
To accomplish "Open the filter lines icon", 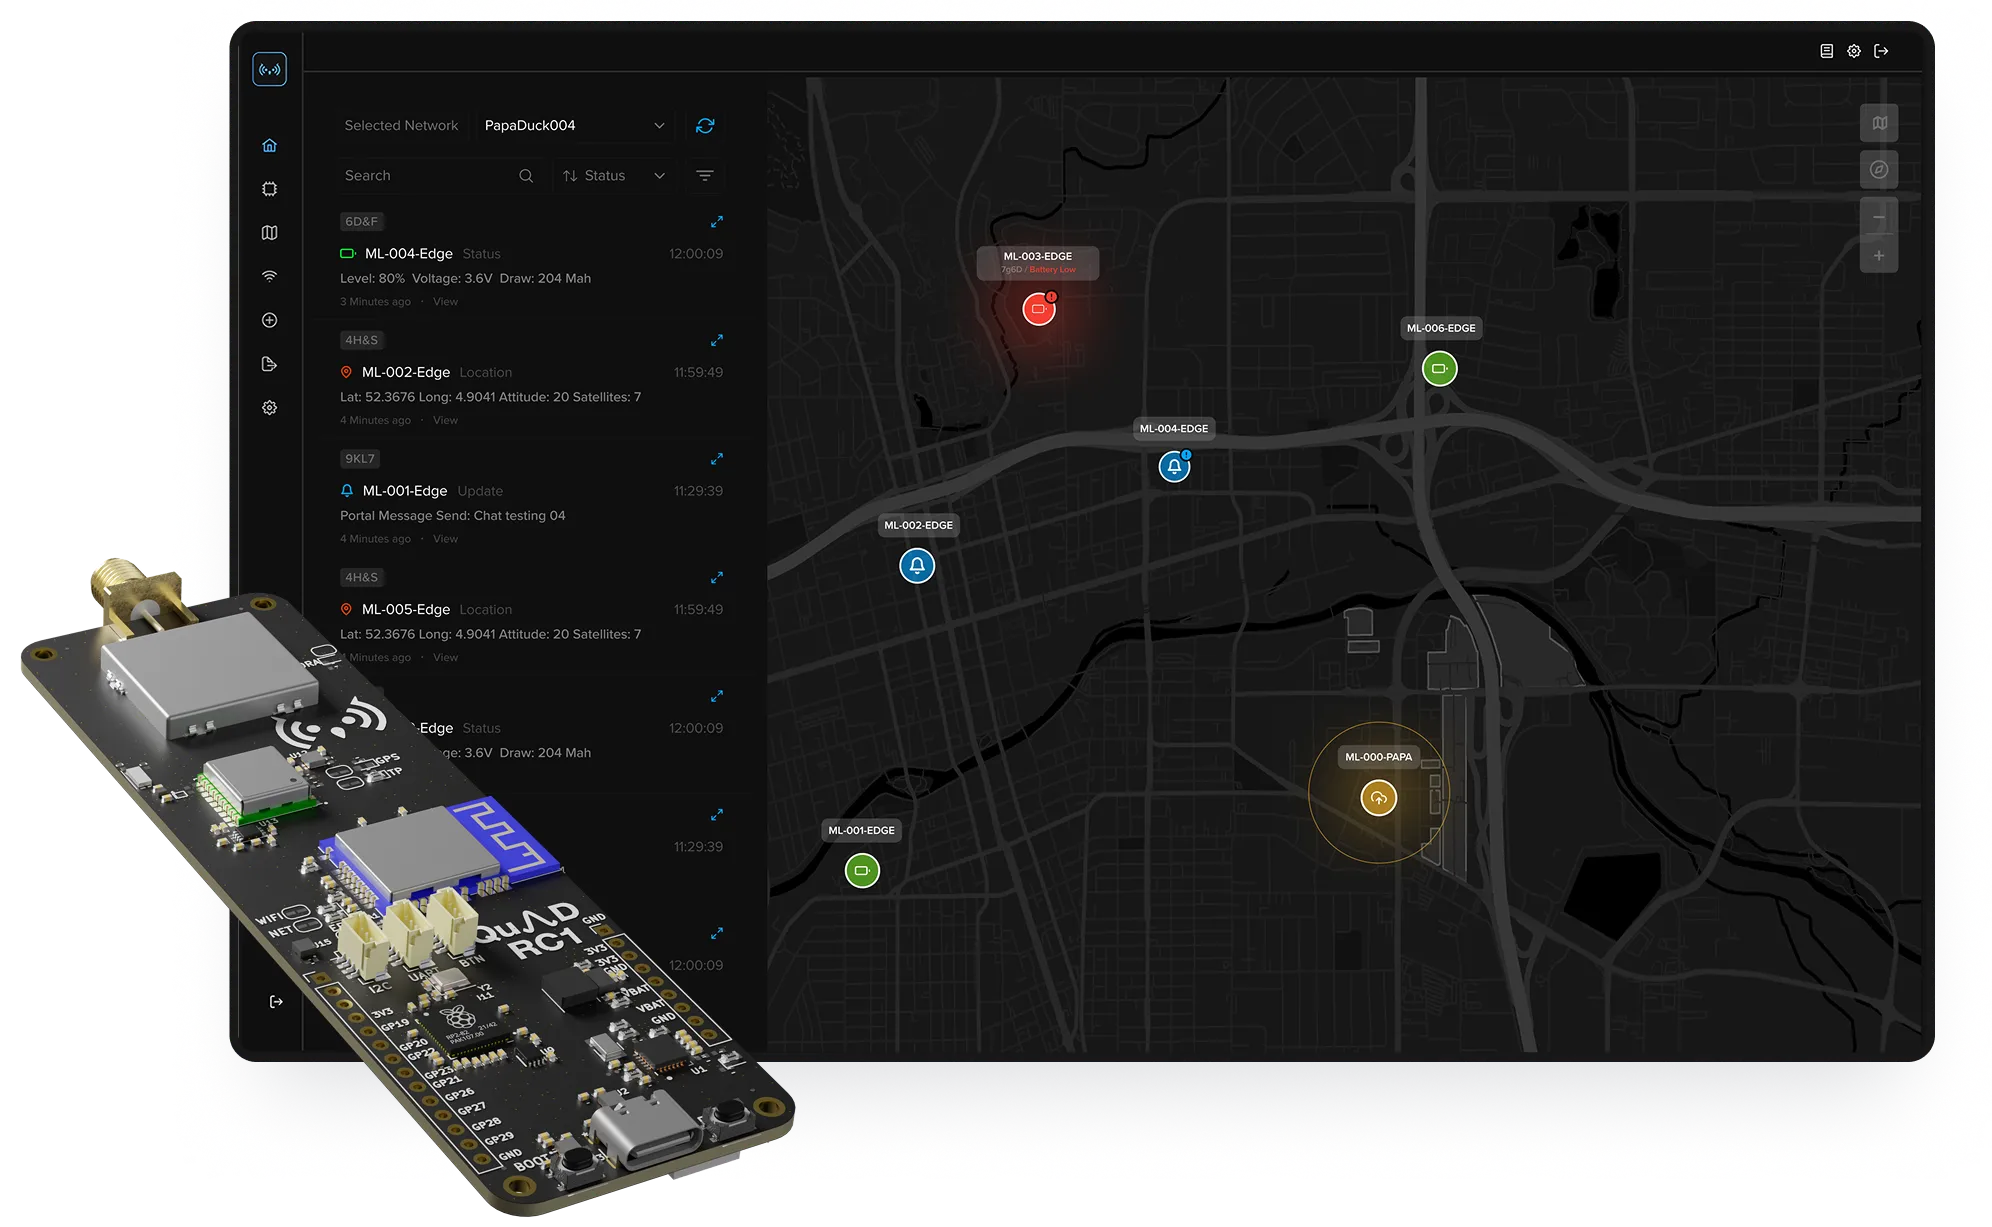I will pos(705,176).
